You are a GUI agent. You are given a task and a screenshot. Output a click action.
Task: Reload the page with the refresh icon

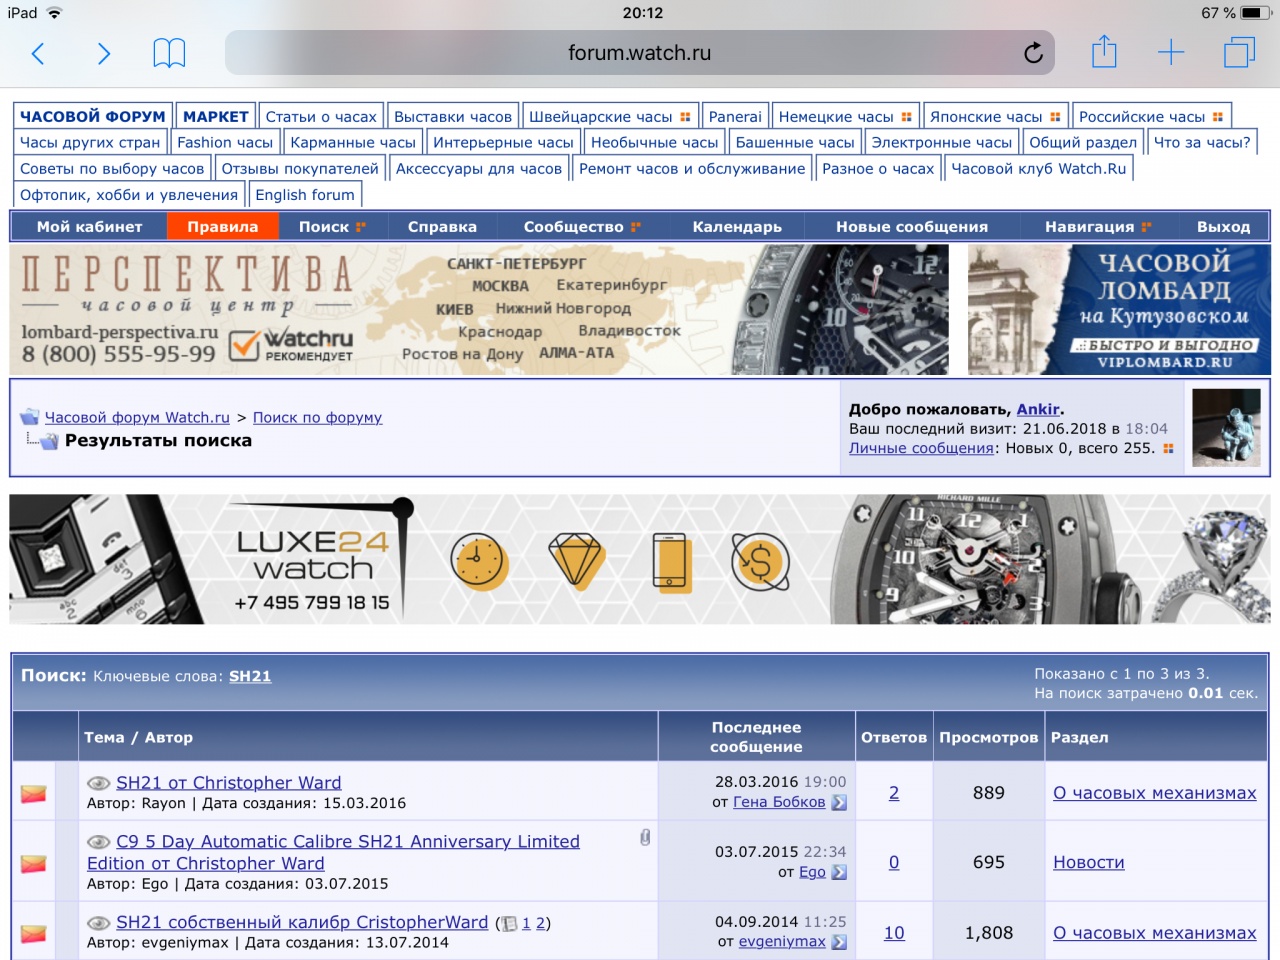(x=1033, y=53)
